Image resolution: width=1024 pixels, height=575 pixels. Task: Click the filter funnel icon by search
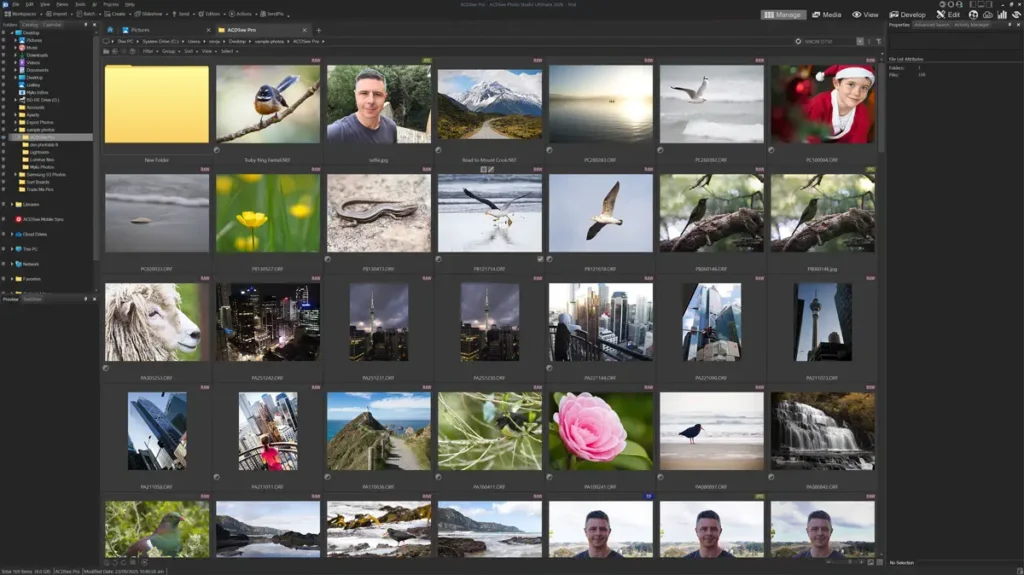pyautogui.click(x=878, y=41)
